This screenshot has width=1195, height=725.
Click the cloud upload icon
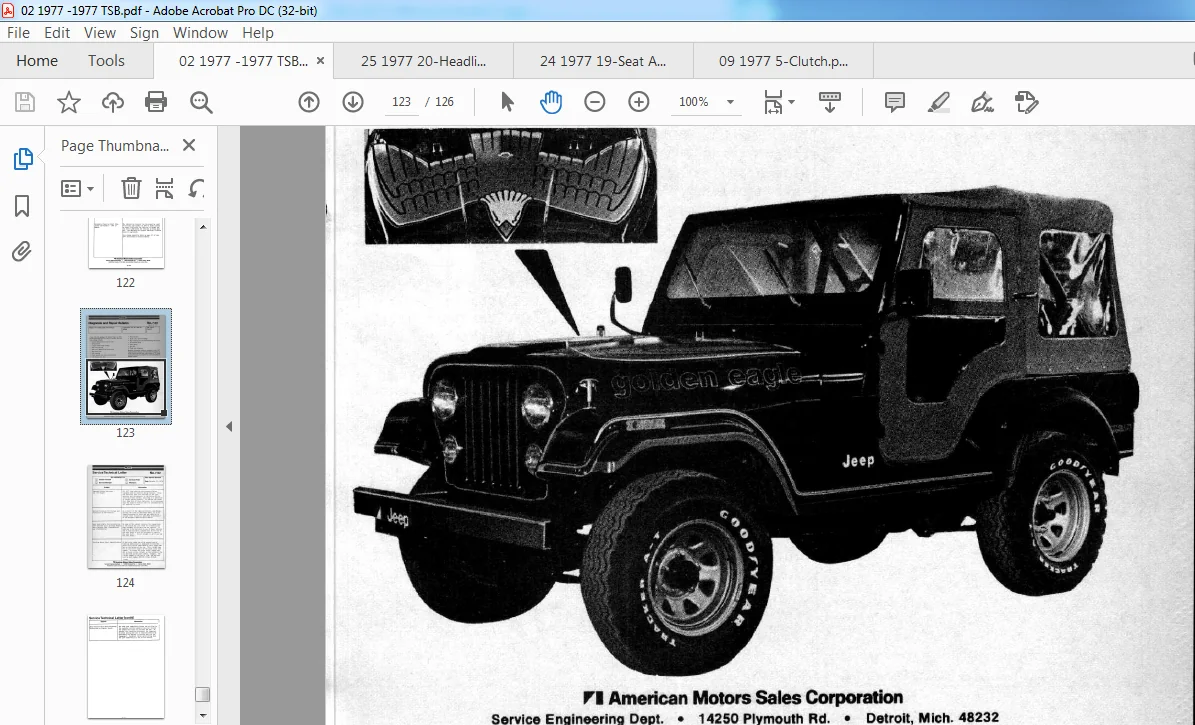pos(113,102)
